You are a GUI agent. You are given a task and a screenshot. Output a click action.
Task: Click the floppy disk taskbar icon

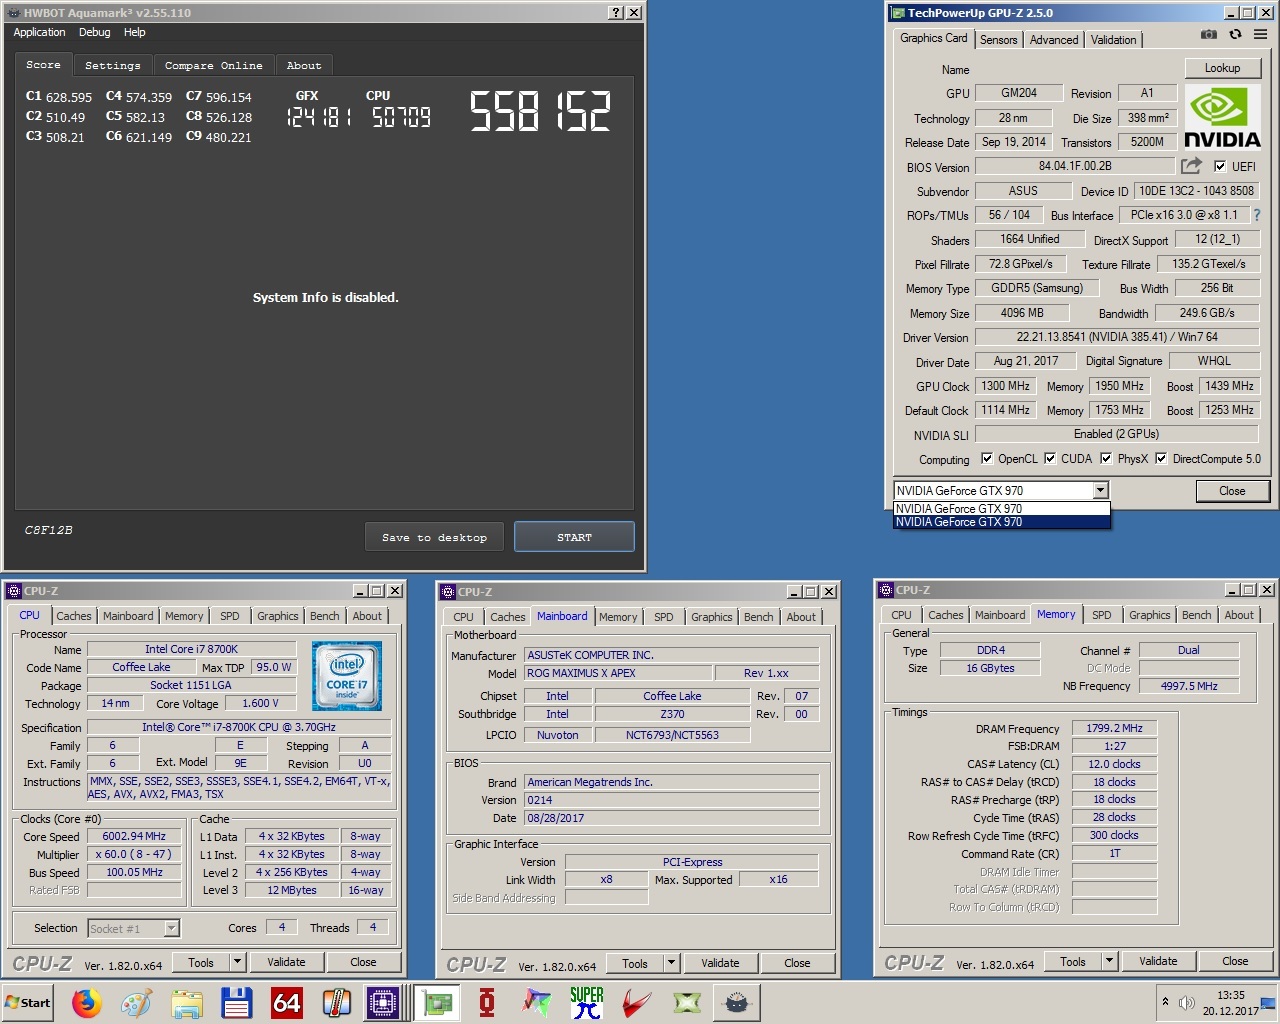coord(236,1002)
